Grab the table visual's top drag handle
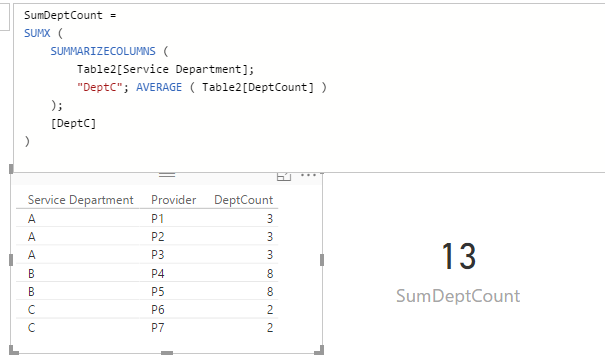The height and width of the screenshot is (363, 605). point(167,175)
